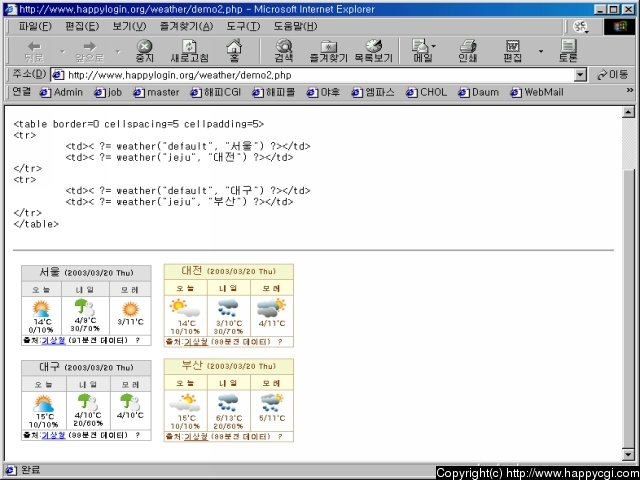This screenshot has width=640, height=480.
Task: Open the 보기(V) menu
Action: coord(129,27)
